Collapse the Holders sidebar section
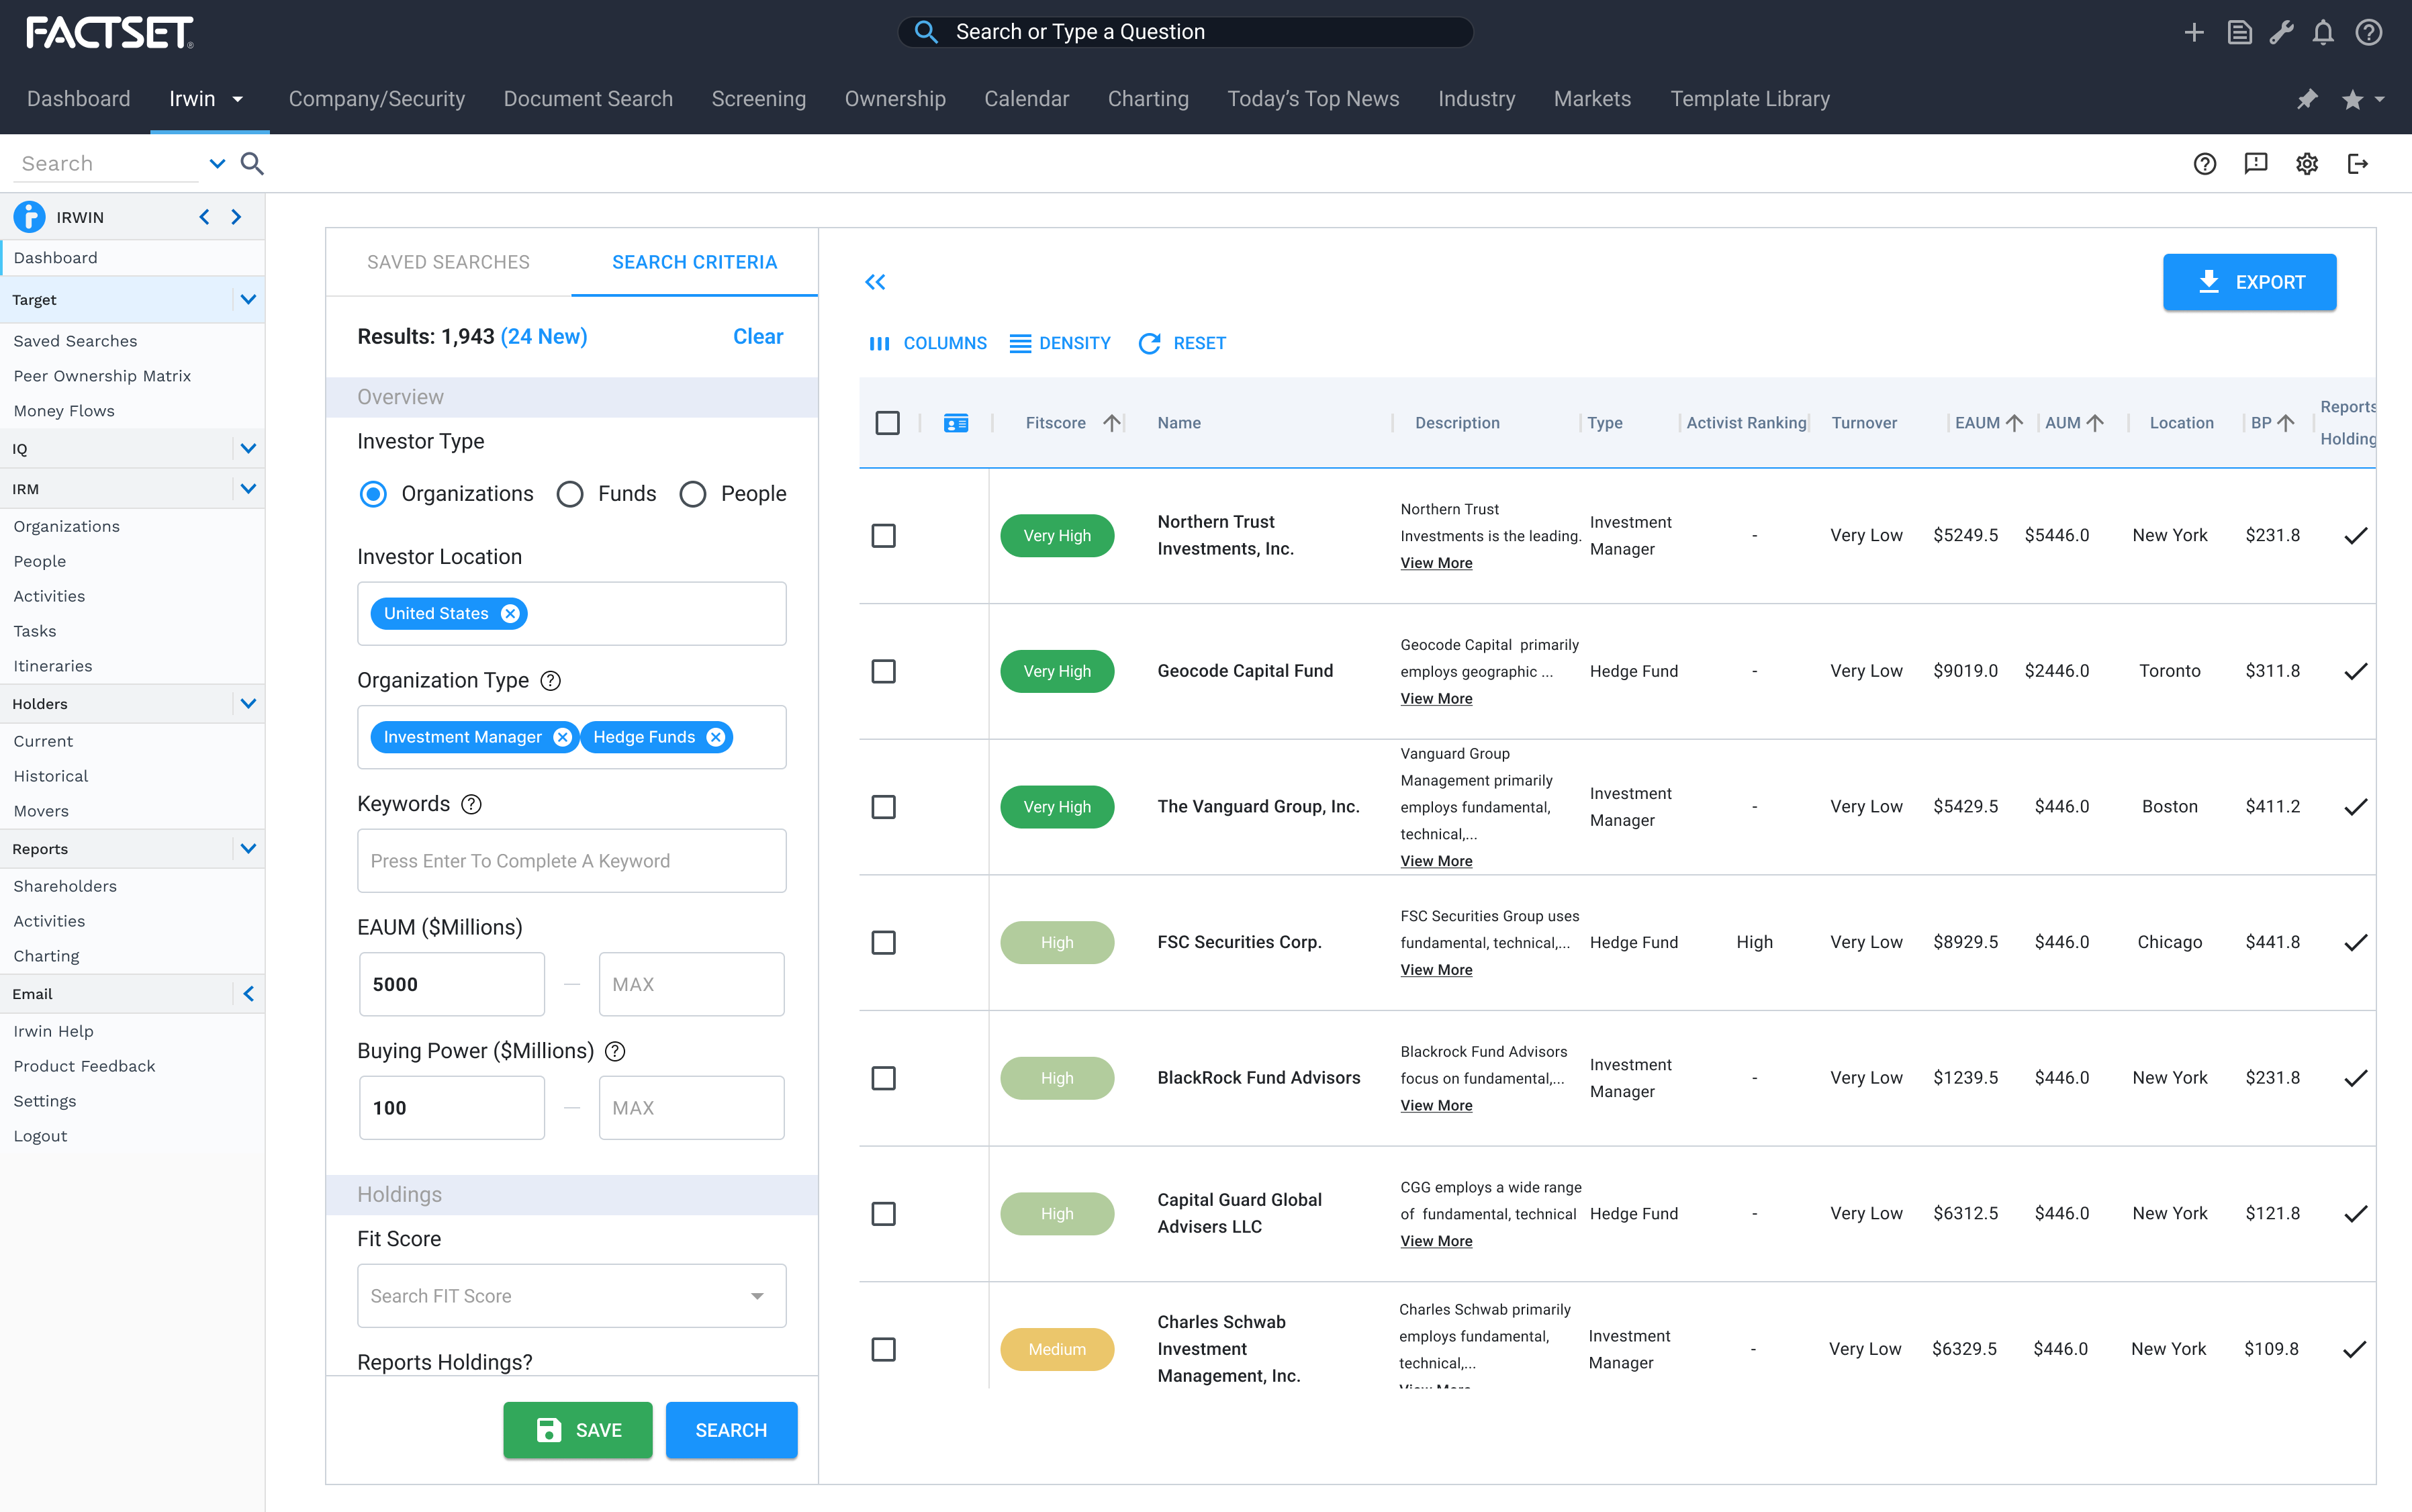2412x1512 pixels. point(248,704)
